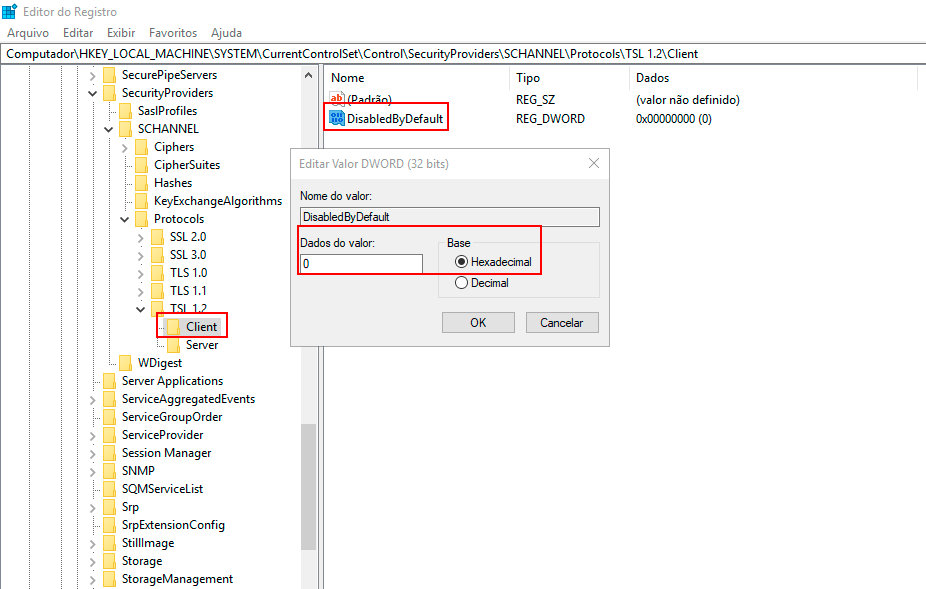Select the SSL 3.0 folder icon
926x589 pixels.
(157, 255)
